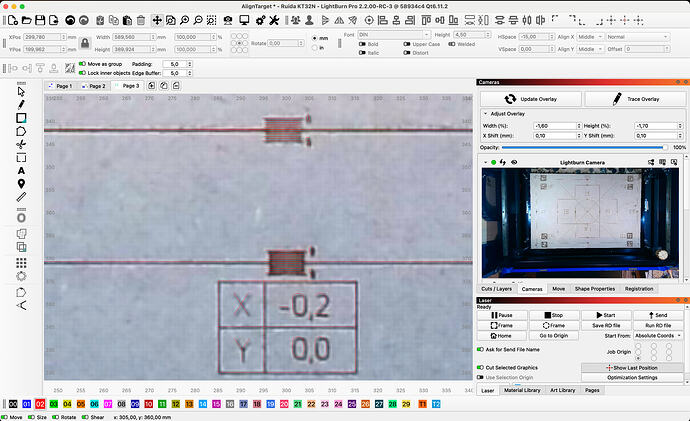690x421 pixels.
Task: Select the mm units radio button
Action: pos(315,38)
